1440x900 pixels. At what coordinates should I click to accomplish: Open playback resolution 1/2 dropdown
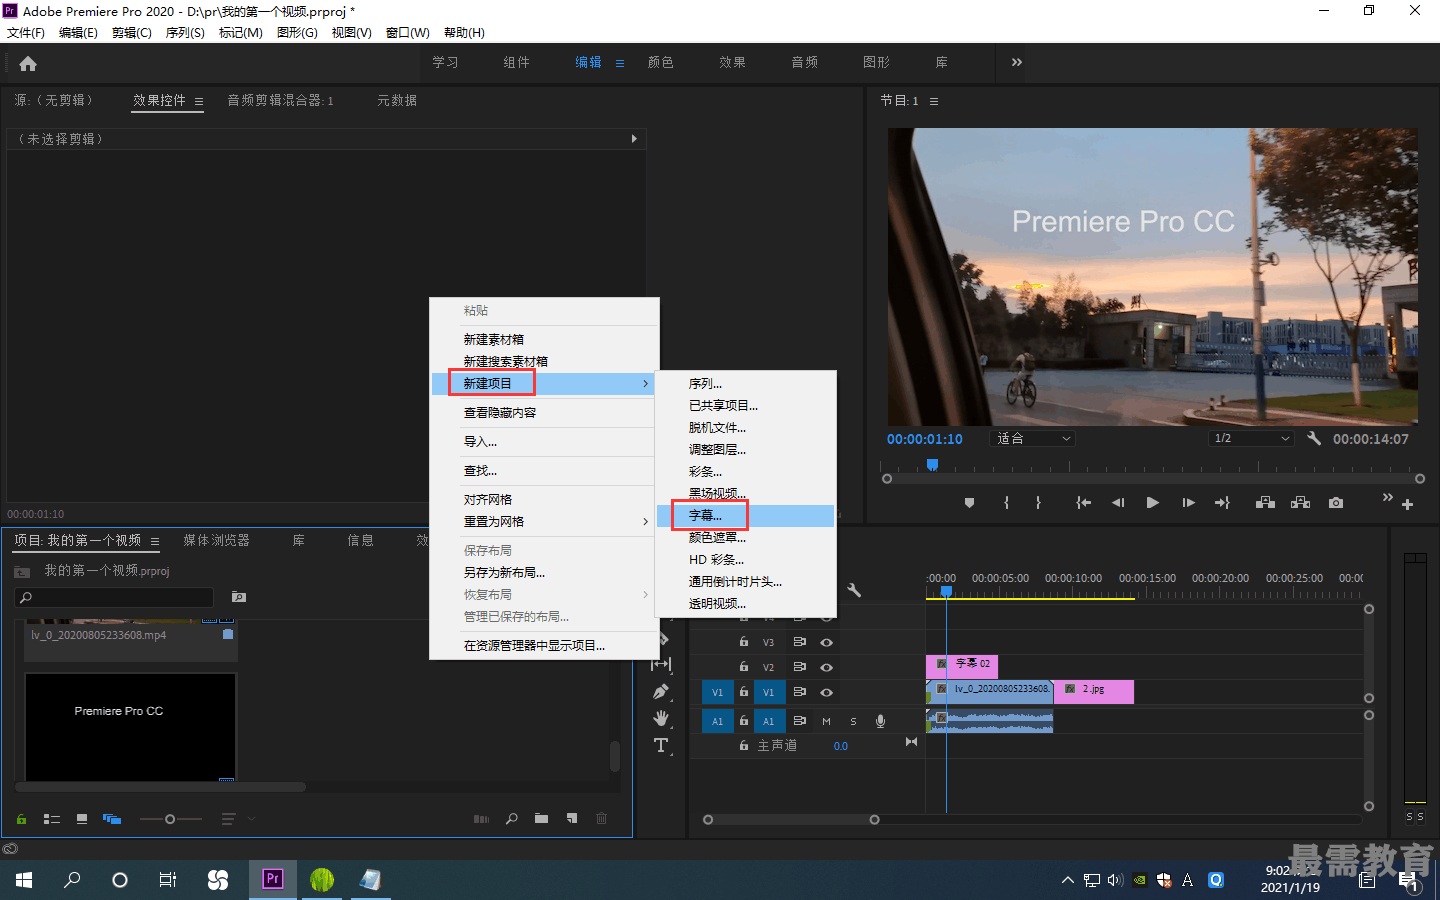point(1251,438)
